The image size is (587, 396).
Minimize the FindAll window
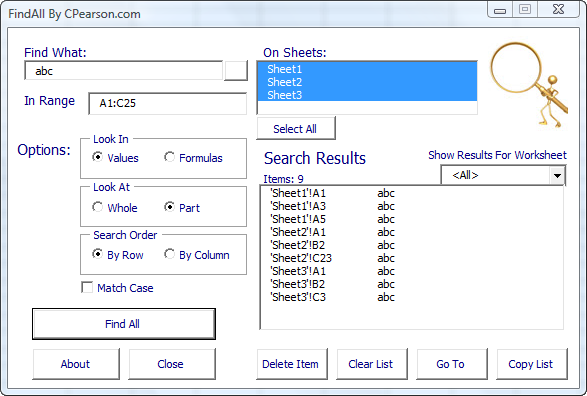click(500, 10)
